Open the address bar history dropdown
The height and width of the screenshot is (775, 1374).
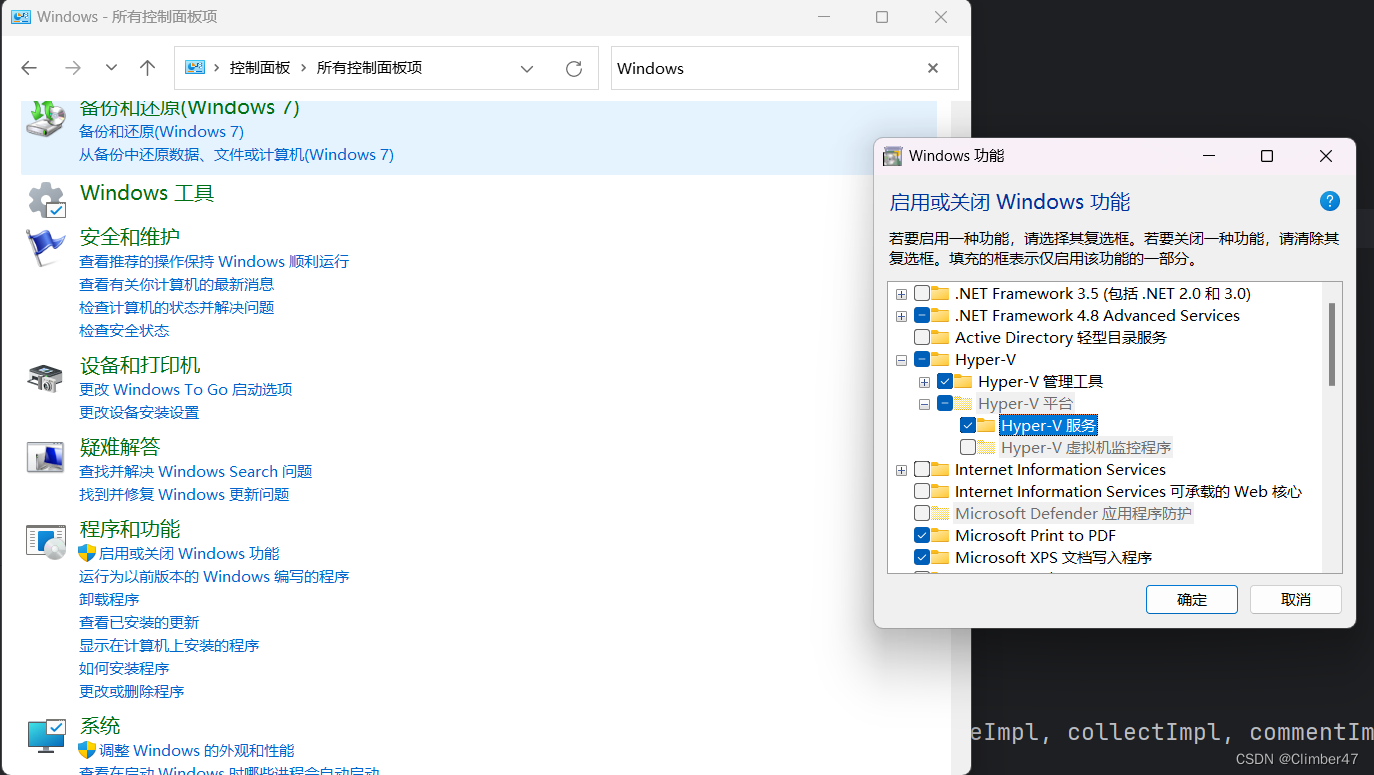(x=527, y=68)
